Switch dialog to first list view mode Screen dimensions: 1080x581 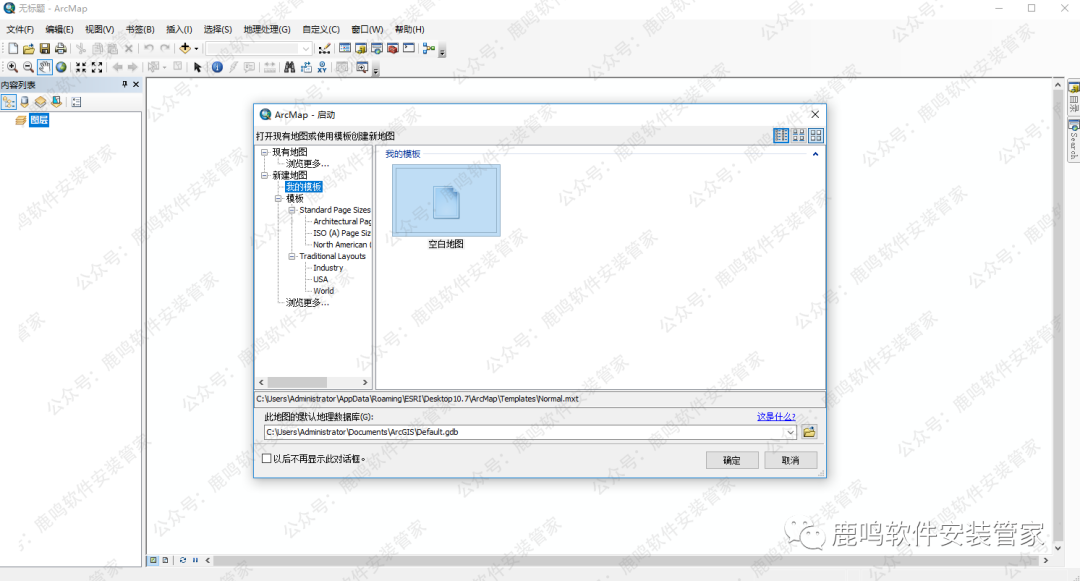(x=781, y=135)
